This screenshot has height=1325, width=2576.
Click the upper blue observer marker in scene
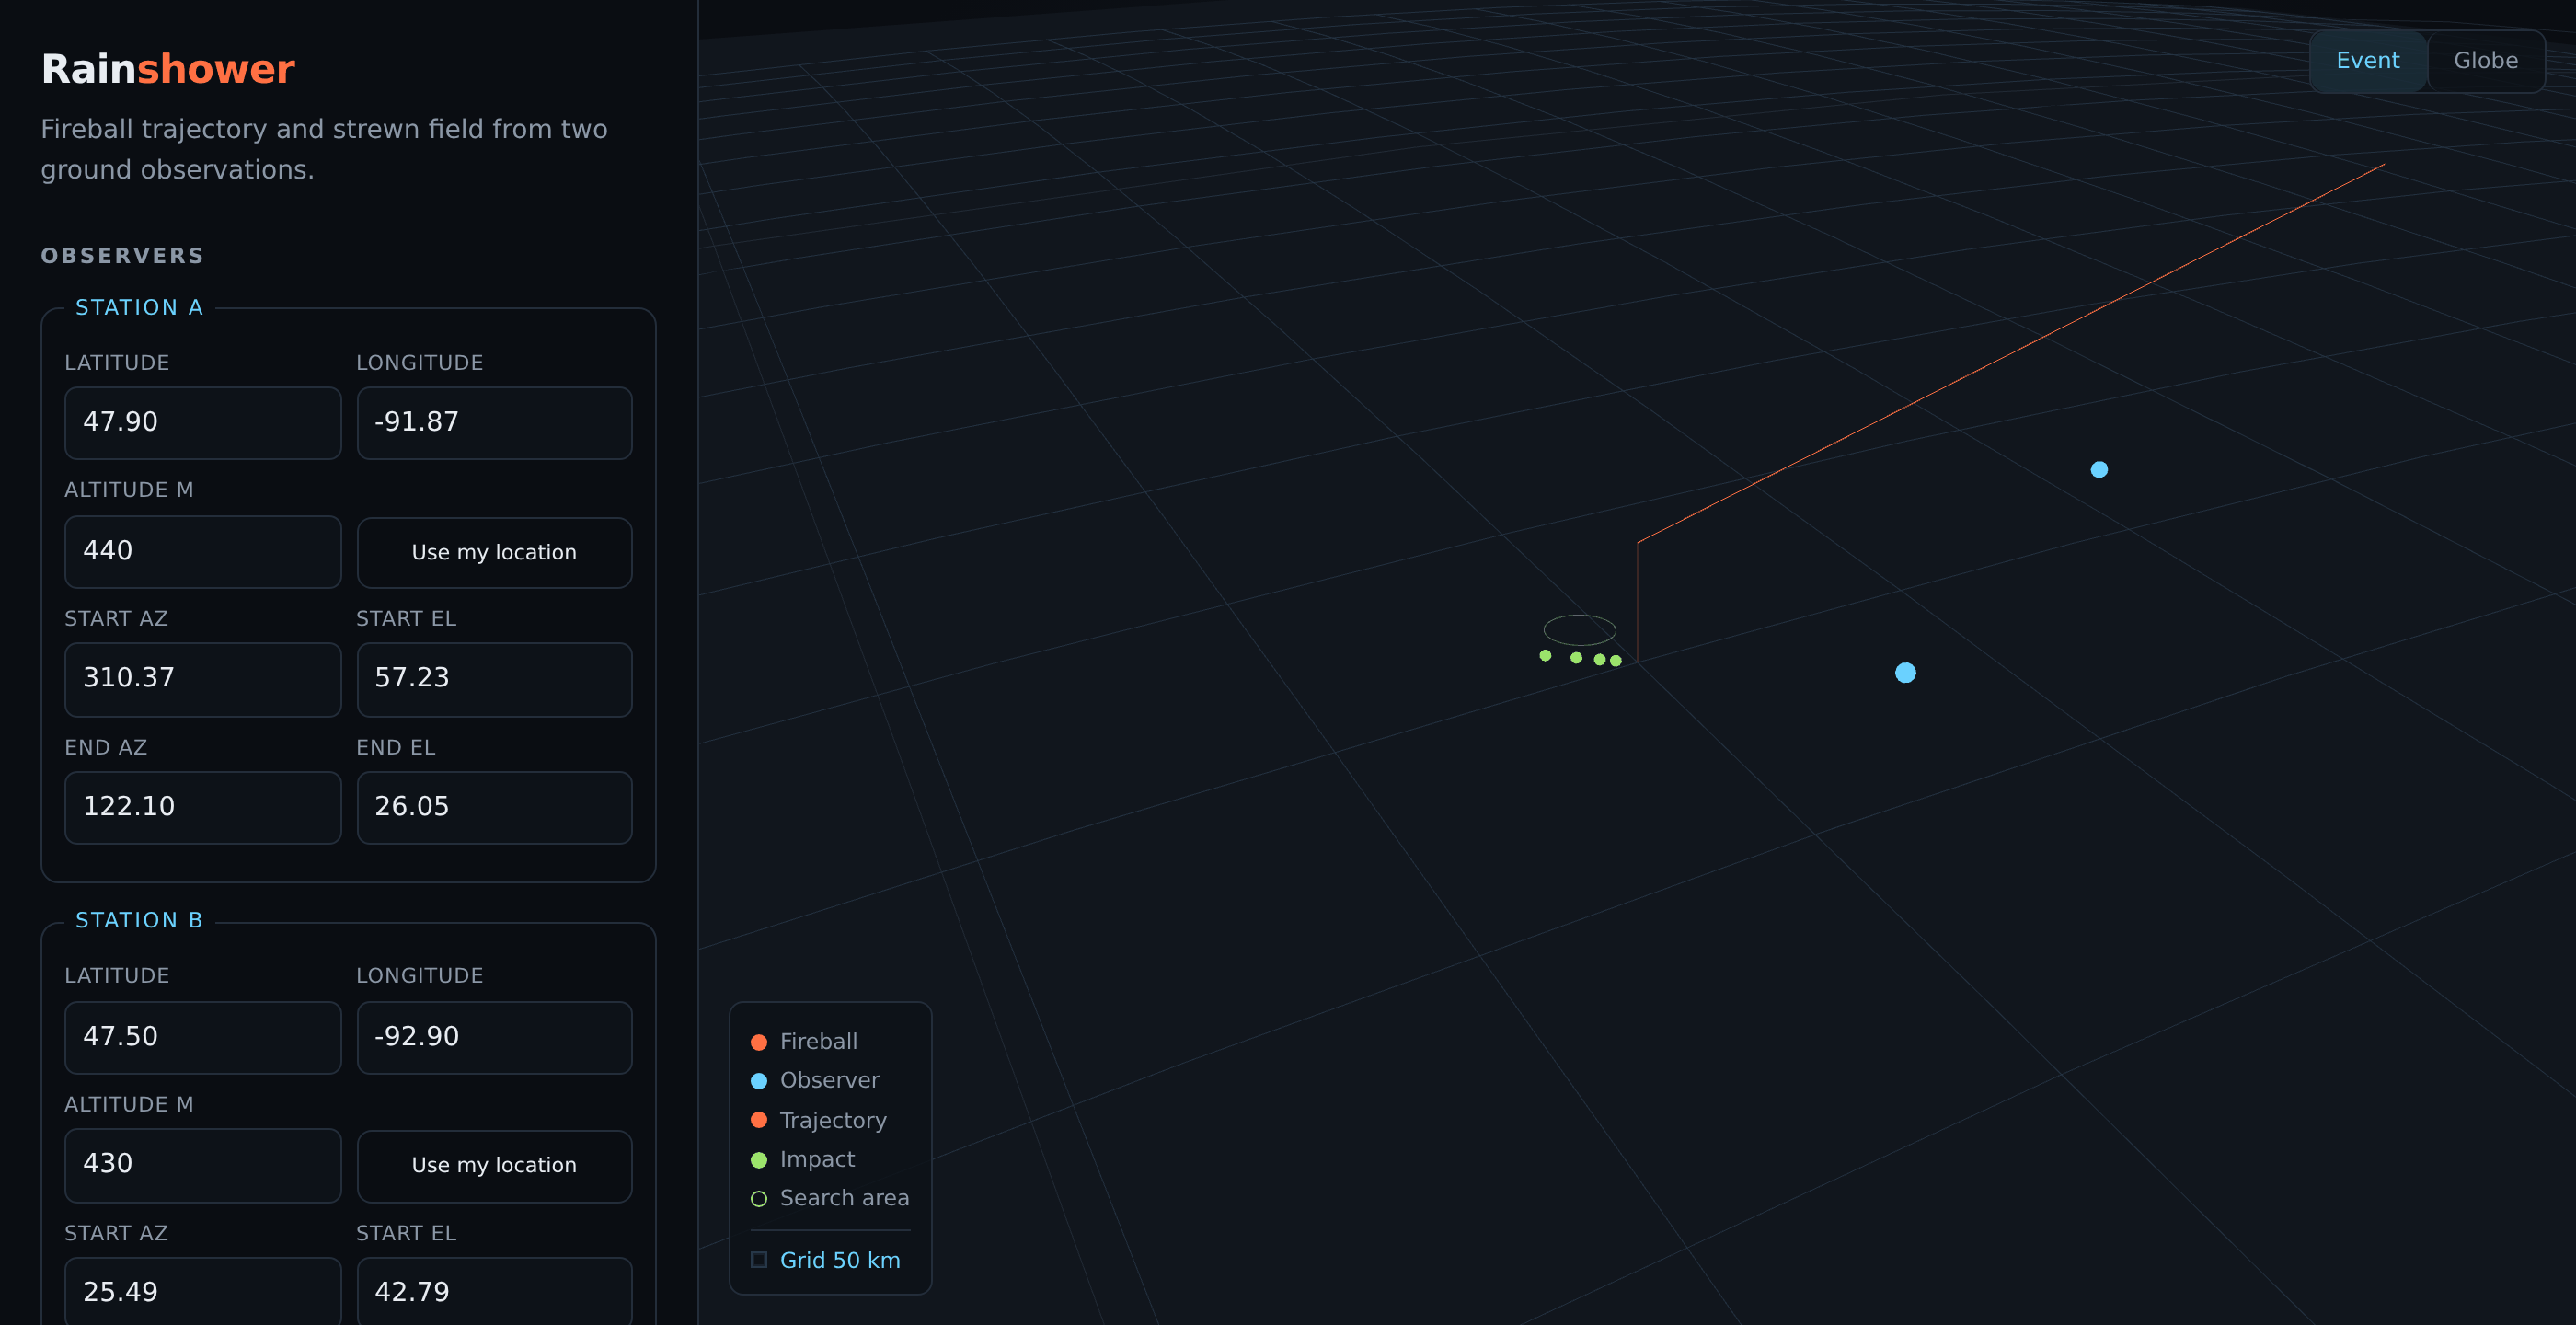pos(2099,469)
